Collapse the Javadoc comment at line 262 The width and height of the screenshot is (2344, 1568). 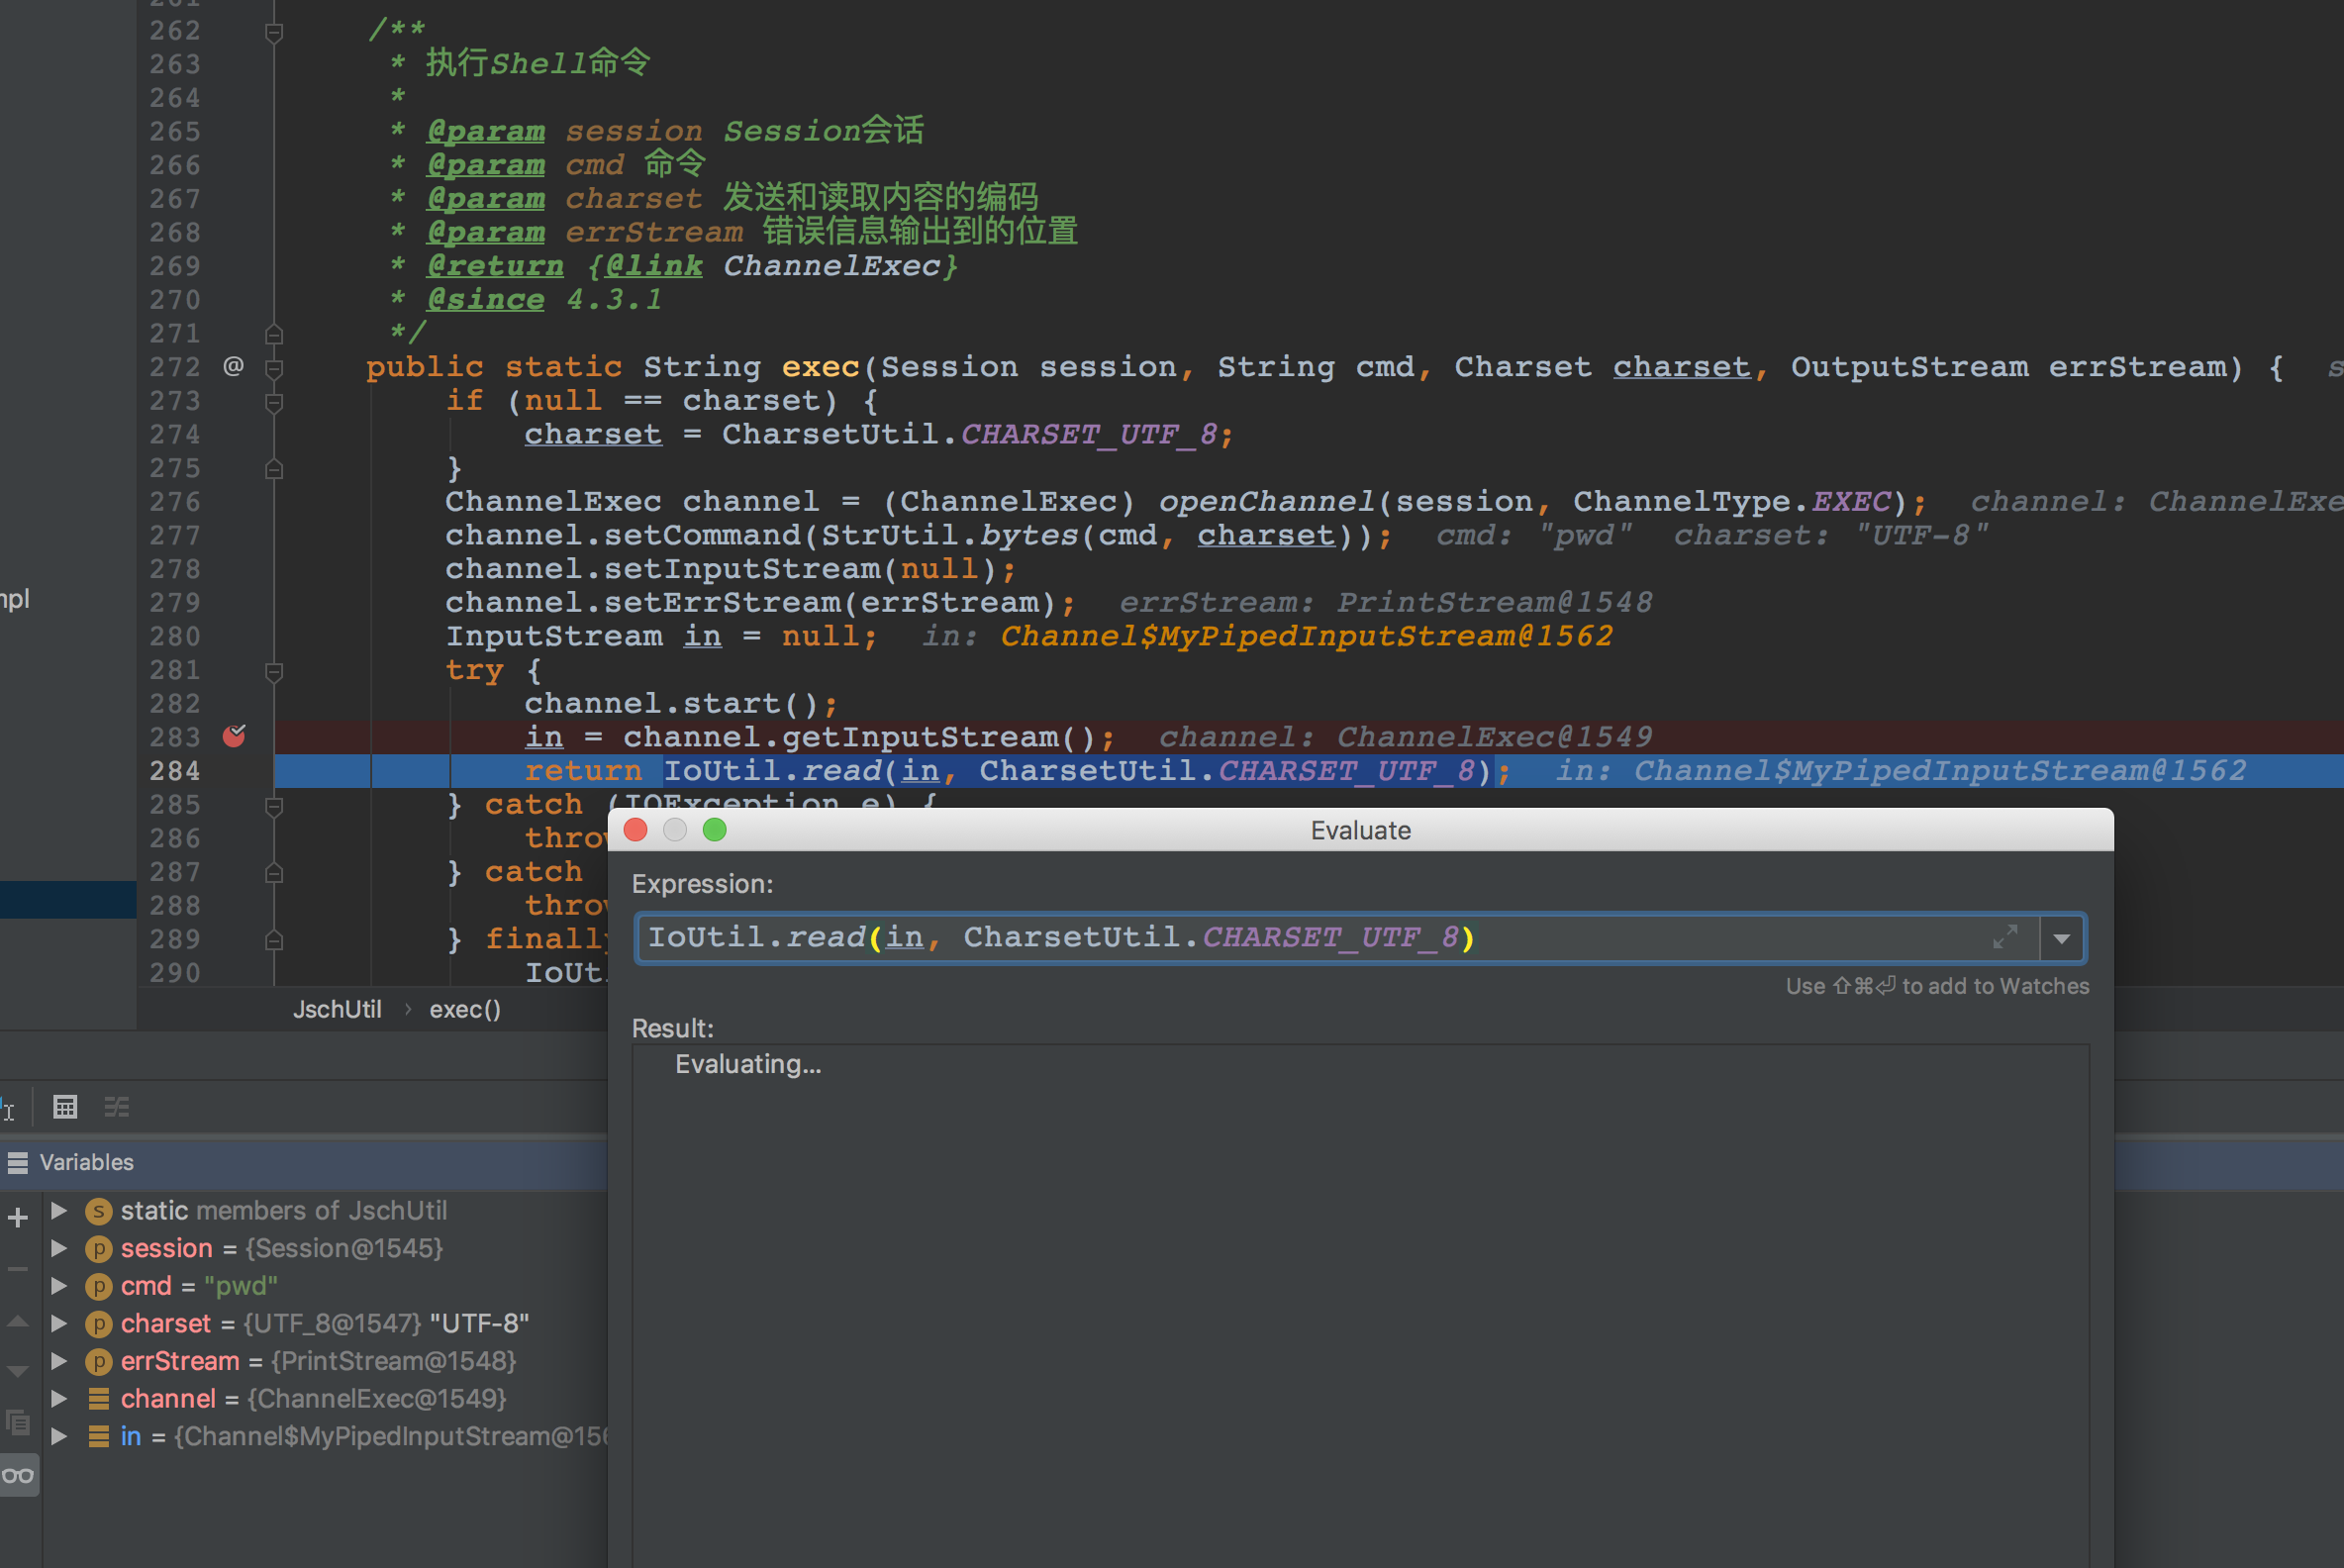(274, 31)
